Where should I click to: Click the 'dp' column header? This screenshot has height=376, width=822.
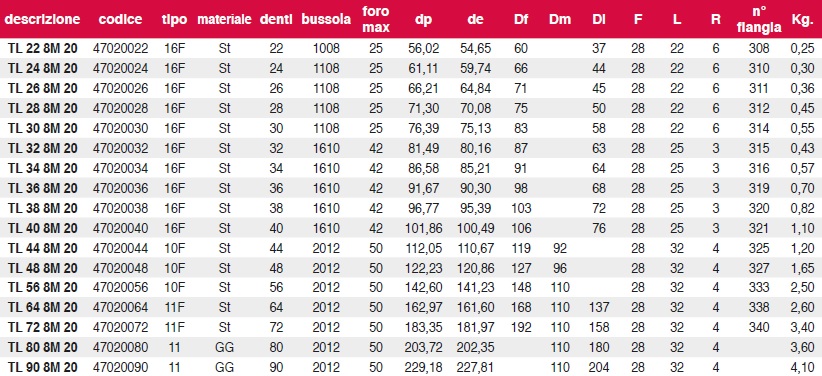point(423,20)
